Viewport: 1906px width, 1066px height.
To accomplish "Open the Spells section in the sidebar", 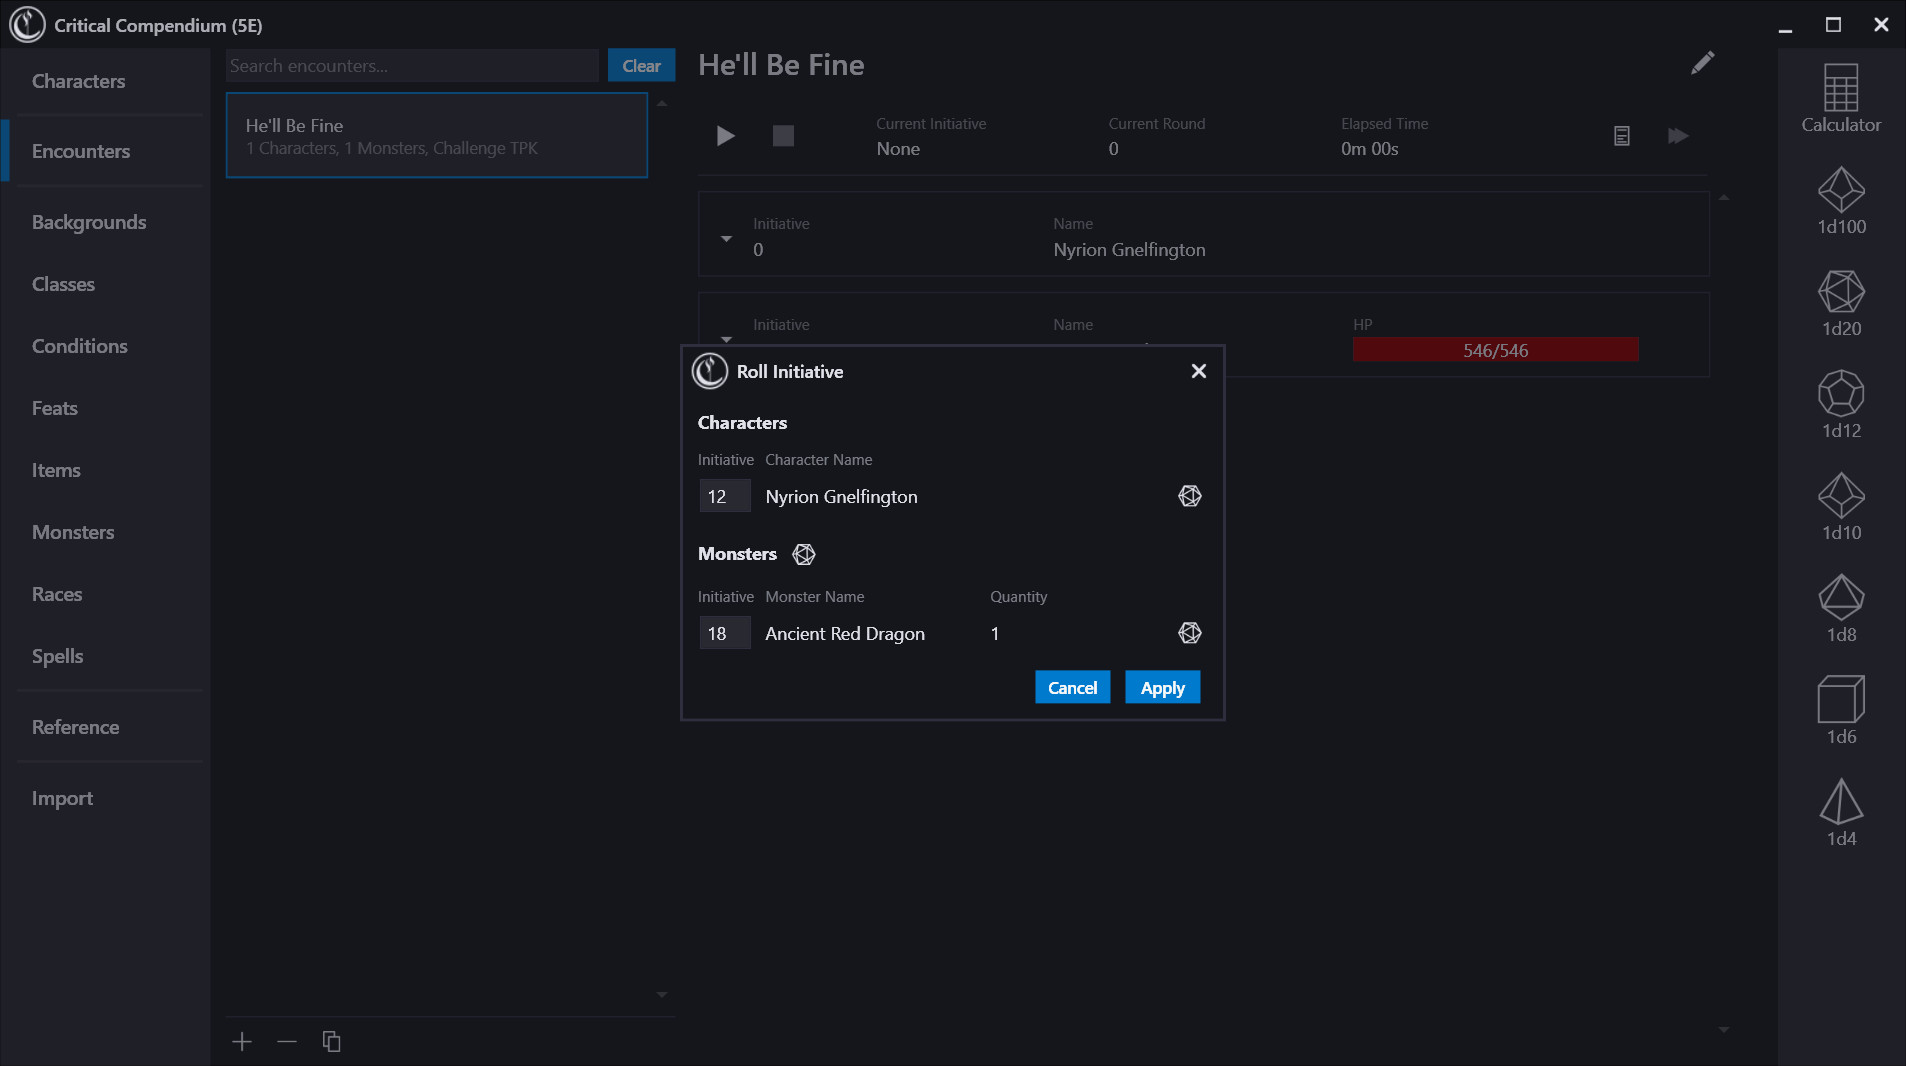I will 57,656.
